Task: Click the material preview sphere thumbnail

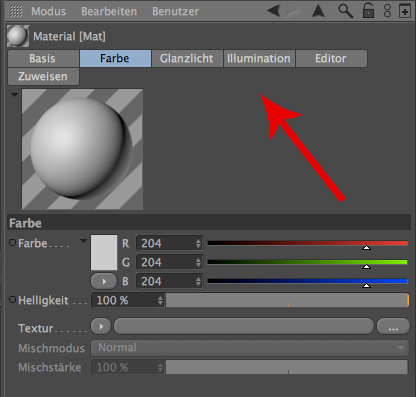Action: coord(82,149)
